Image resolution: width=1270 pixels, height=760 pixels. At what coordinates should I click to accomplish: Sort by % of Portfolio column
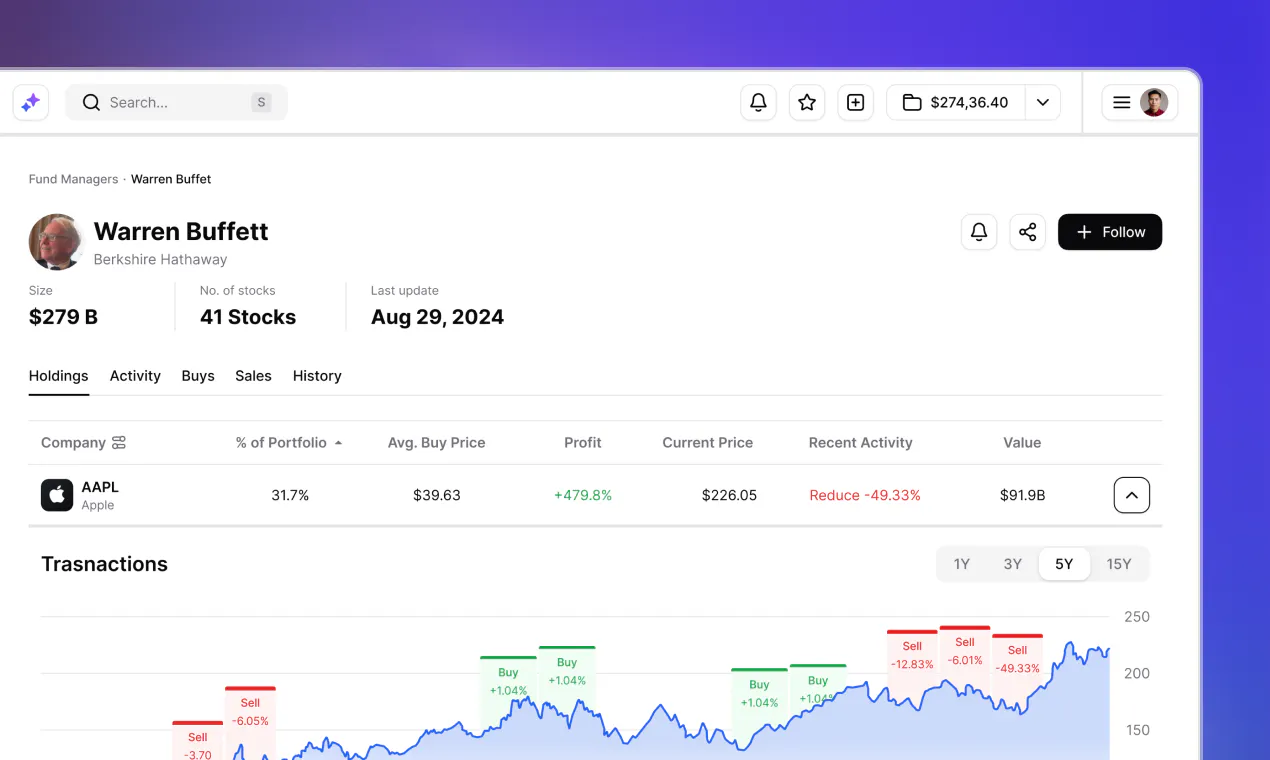[289, 442]
